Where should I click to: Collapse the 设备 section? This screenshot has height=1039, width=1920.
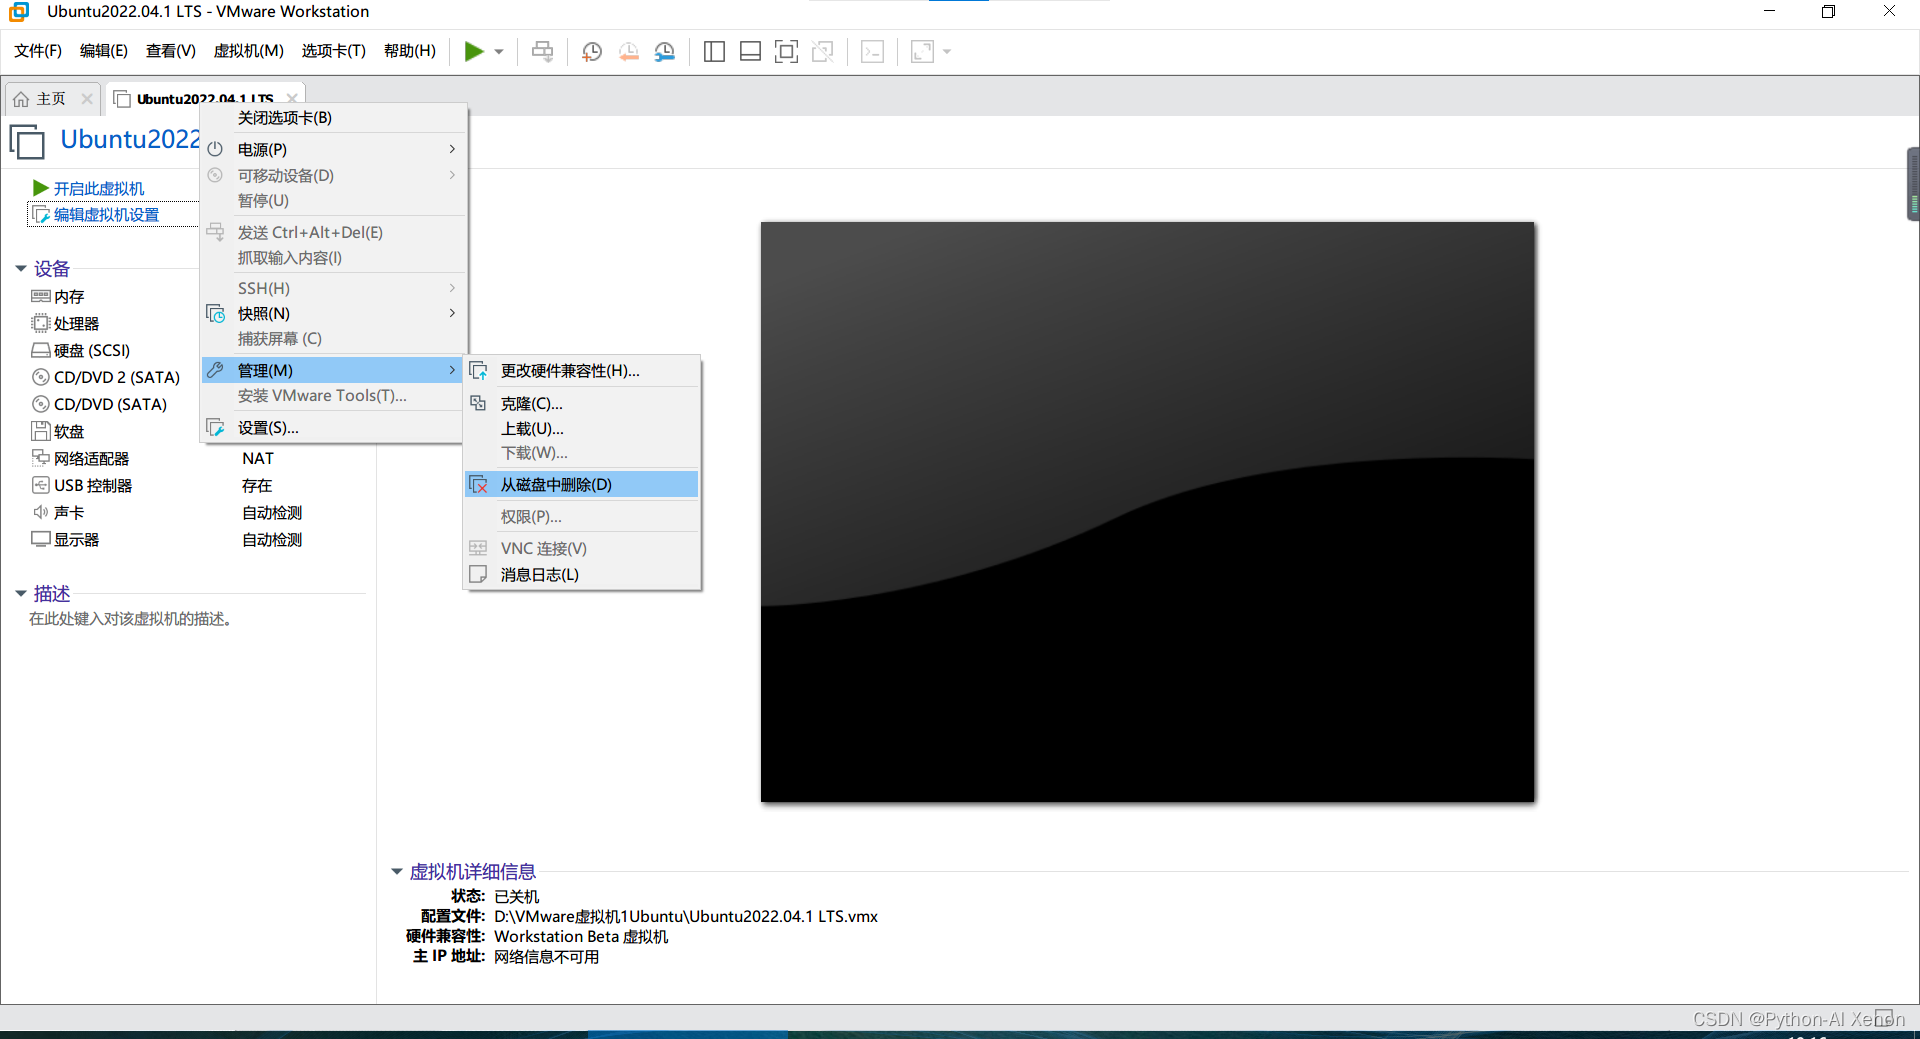[x=20, y=268]
